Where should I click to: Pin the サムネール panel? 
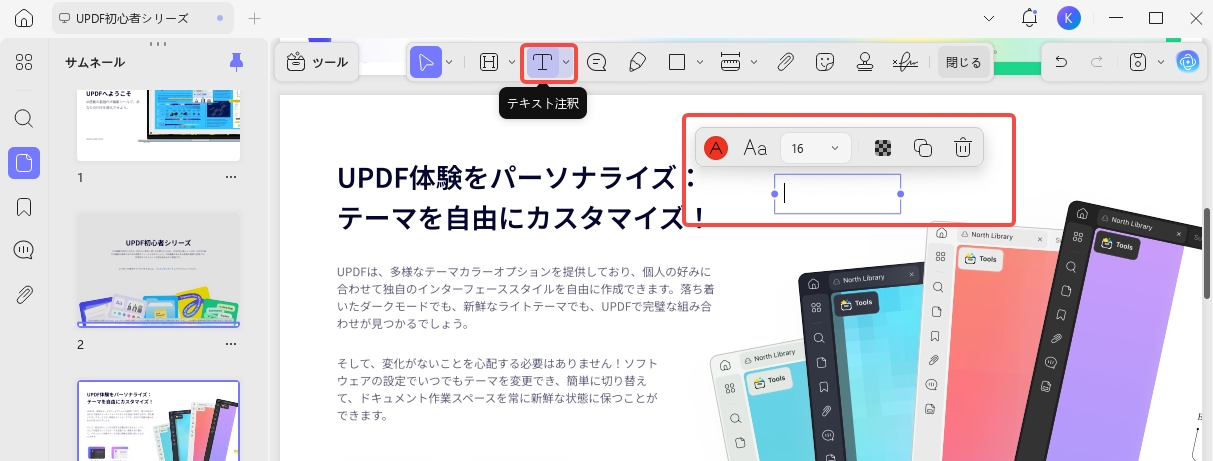(236, 62)
